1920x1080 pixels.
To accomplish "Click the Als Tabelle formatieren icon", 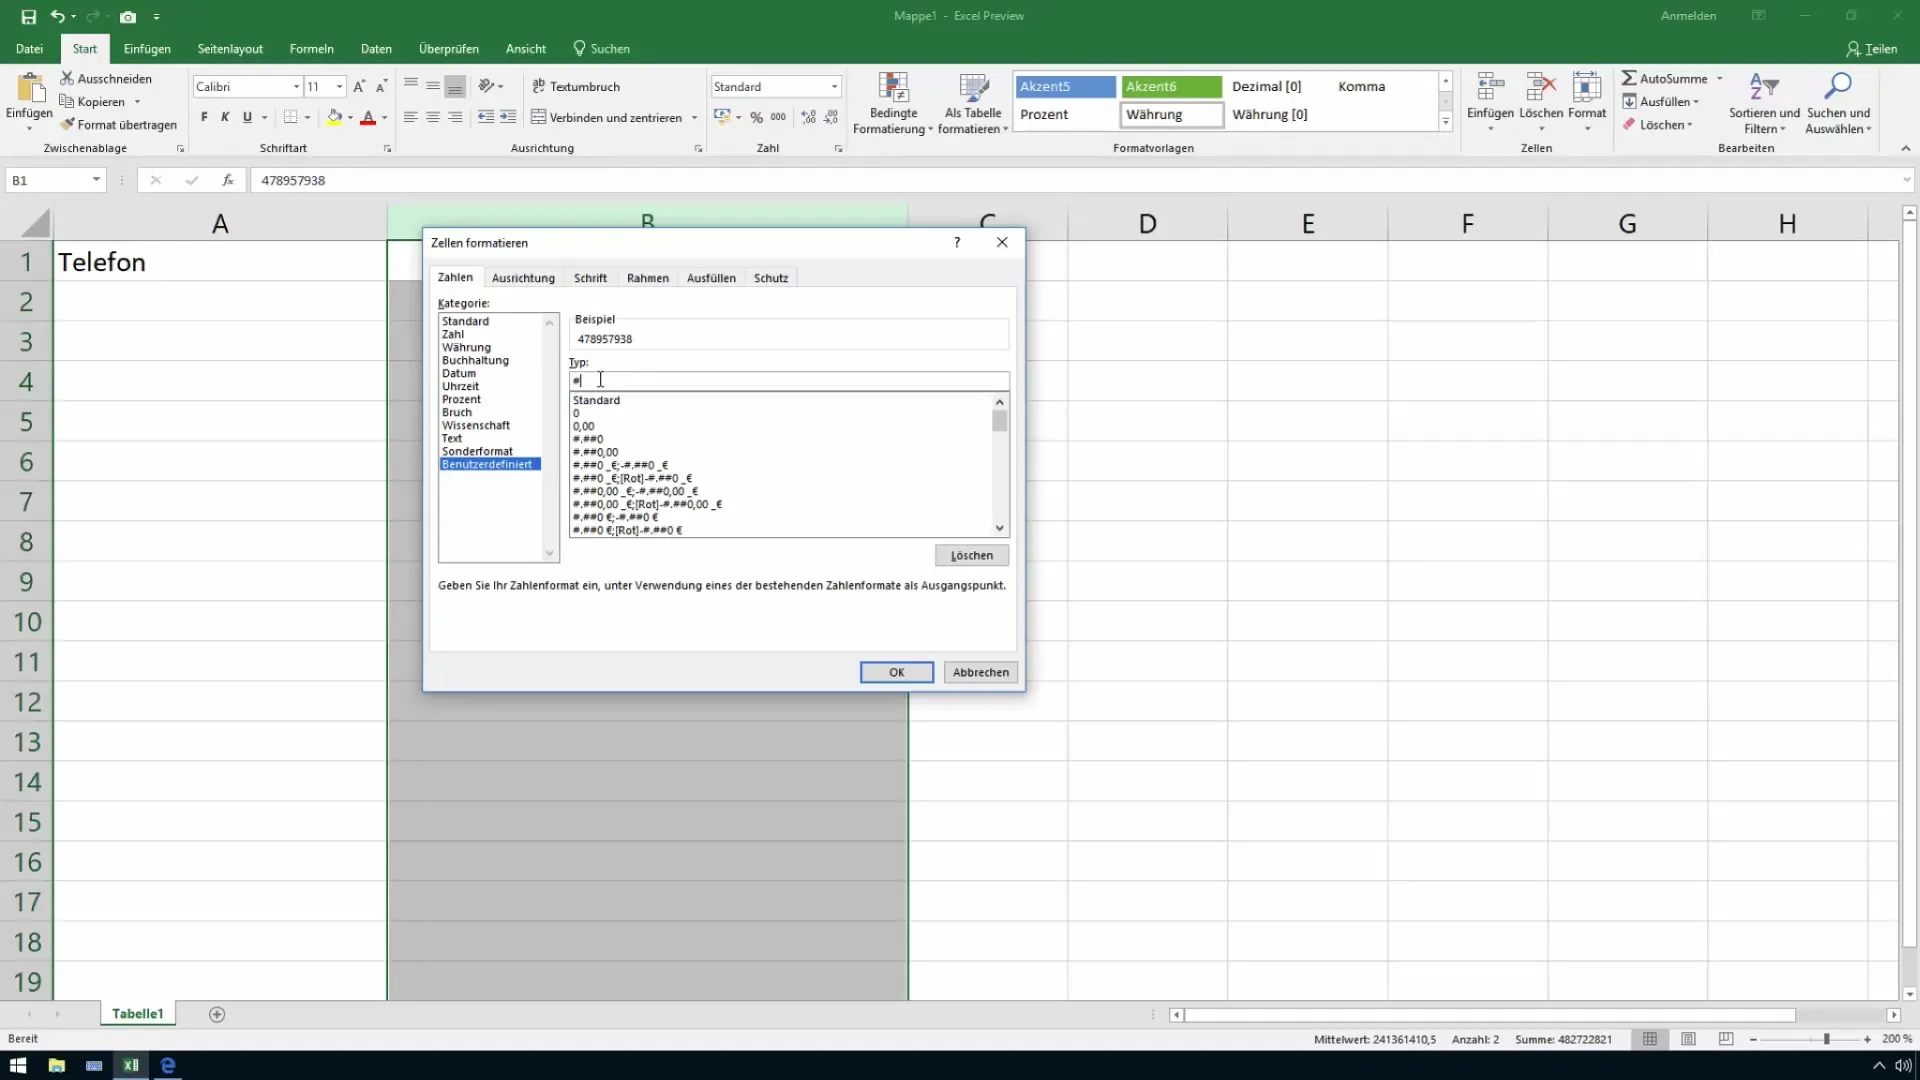I will [972, 88].
